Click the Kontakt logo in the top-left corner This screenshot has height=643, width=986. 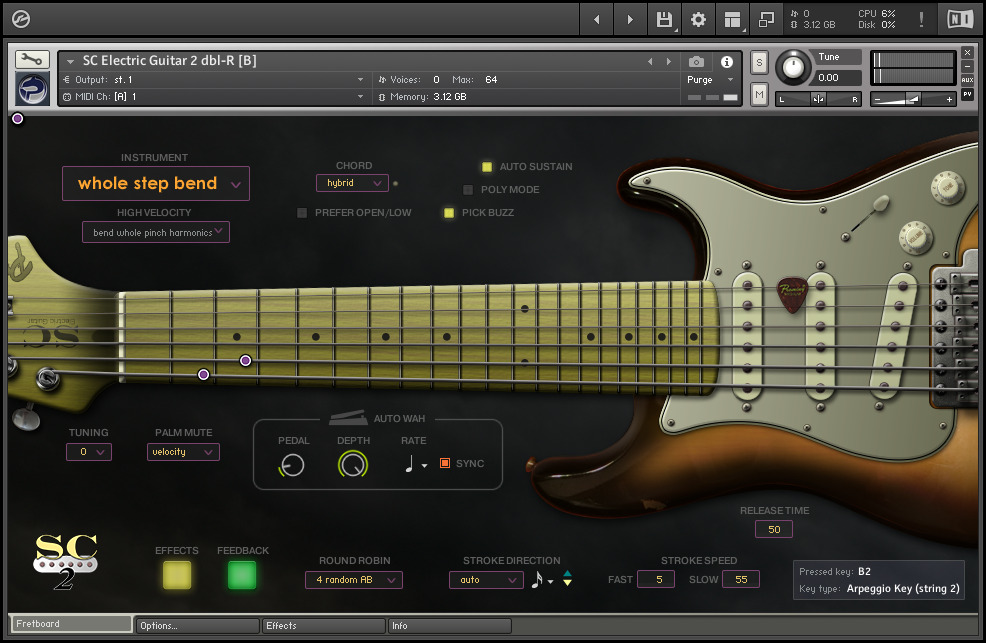(21, 19)
